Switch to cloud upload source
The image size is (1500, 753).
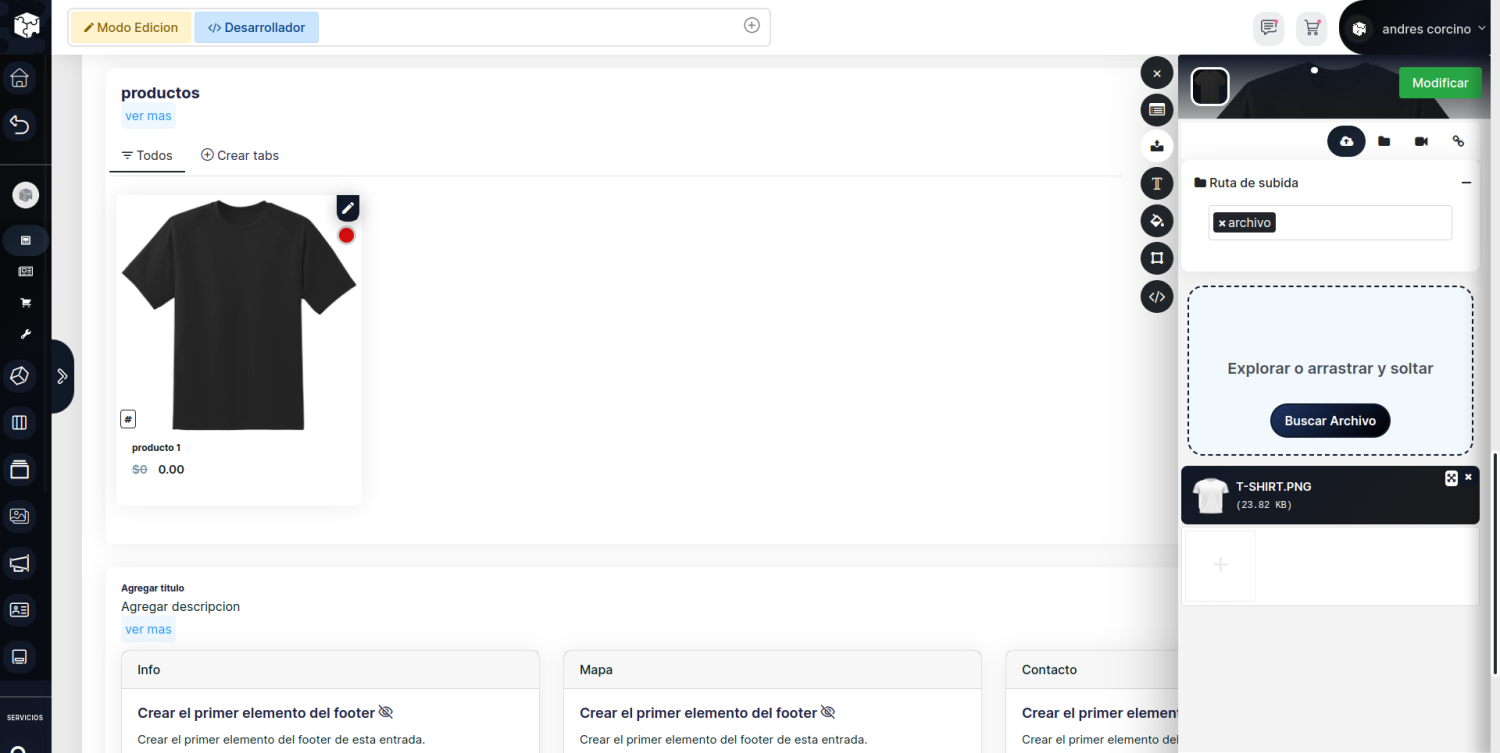(1346, 141)
